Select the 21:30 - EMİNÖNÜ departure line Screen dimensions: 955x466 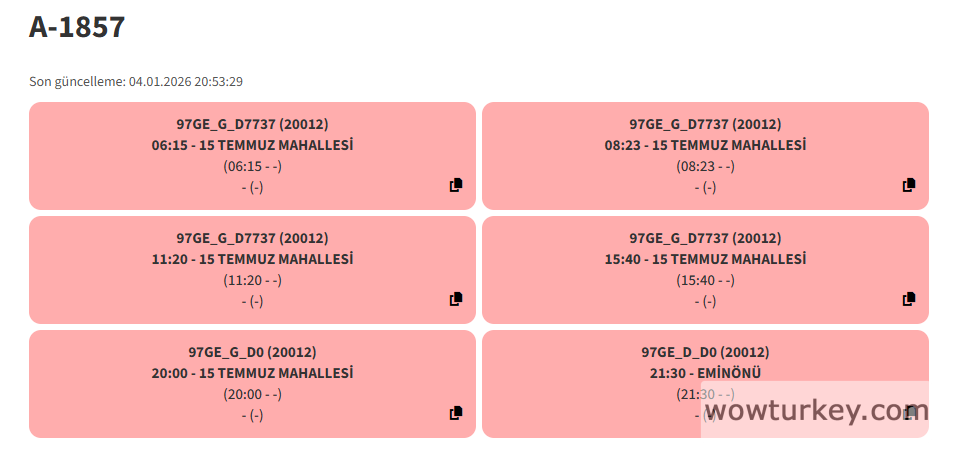coord(705,373)
